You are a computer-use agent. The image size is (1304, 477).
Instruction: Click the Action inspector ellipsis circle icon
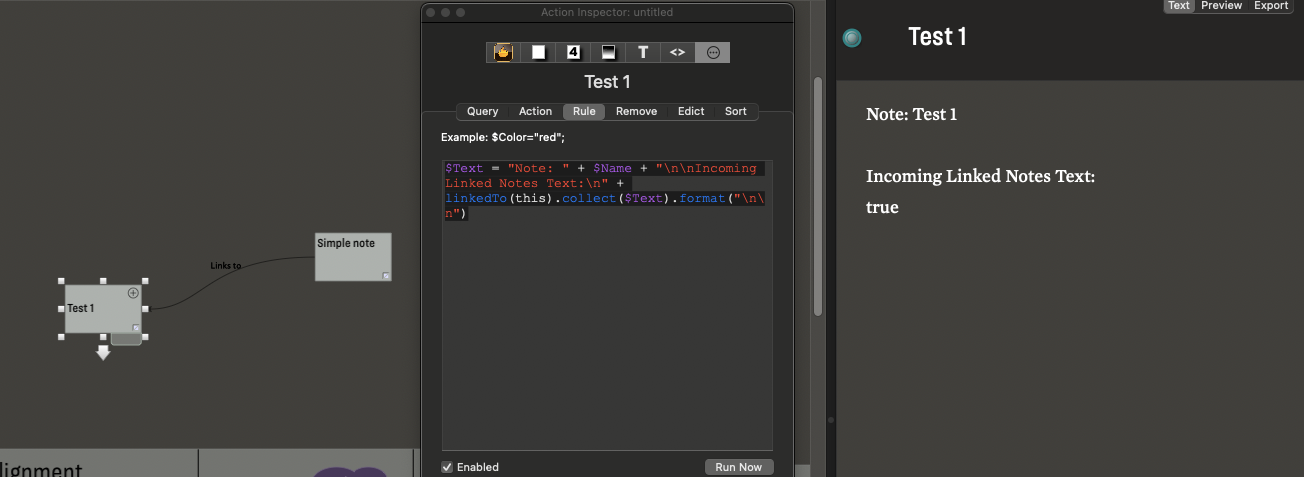tap(712, 53)
